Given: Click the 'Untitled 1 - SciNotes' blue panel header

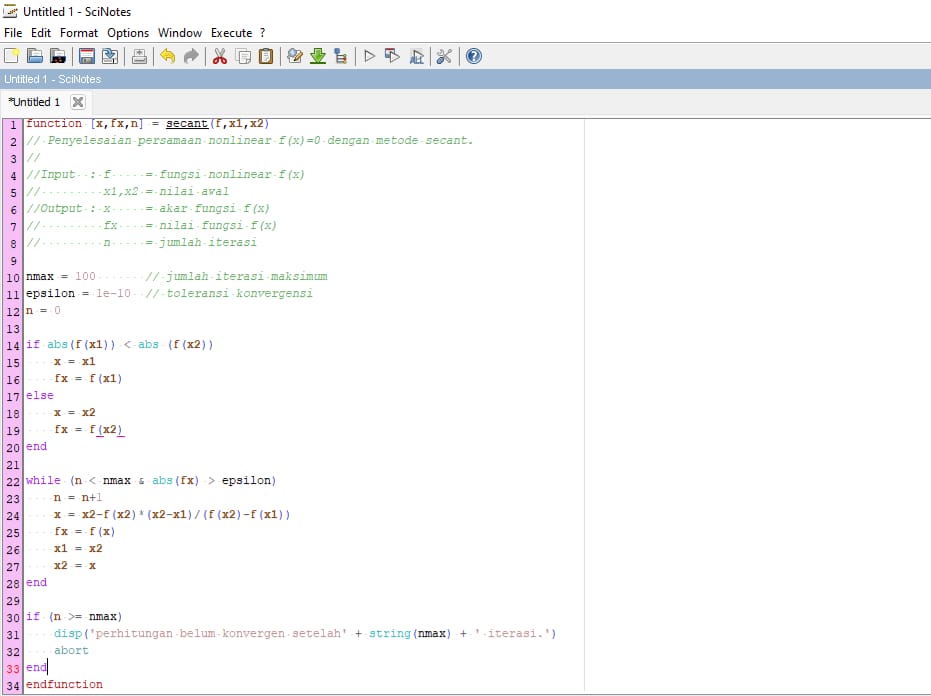Looking at the screenshot, I should point(466,79).
